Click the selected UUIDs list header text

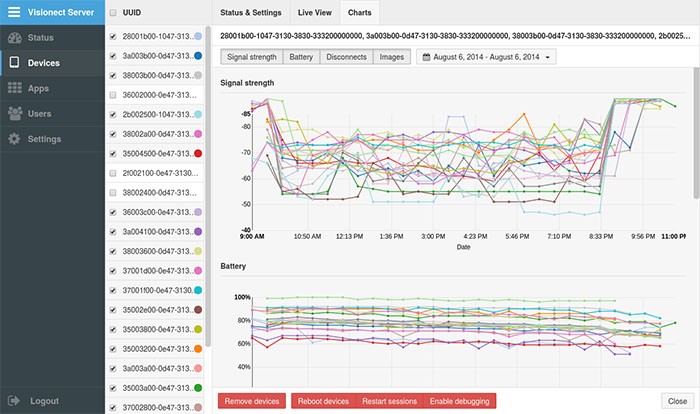(x=455, y=36)
